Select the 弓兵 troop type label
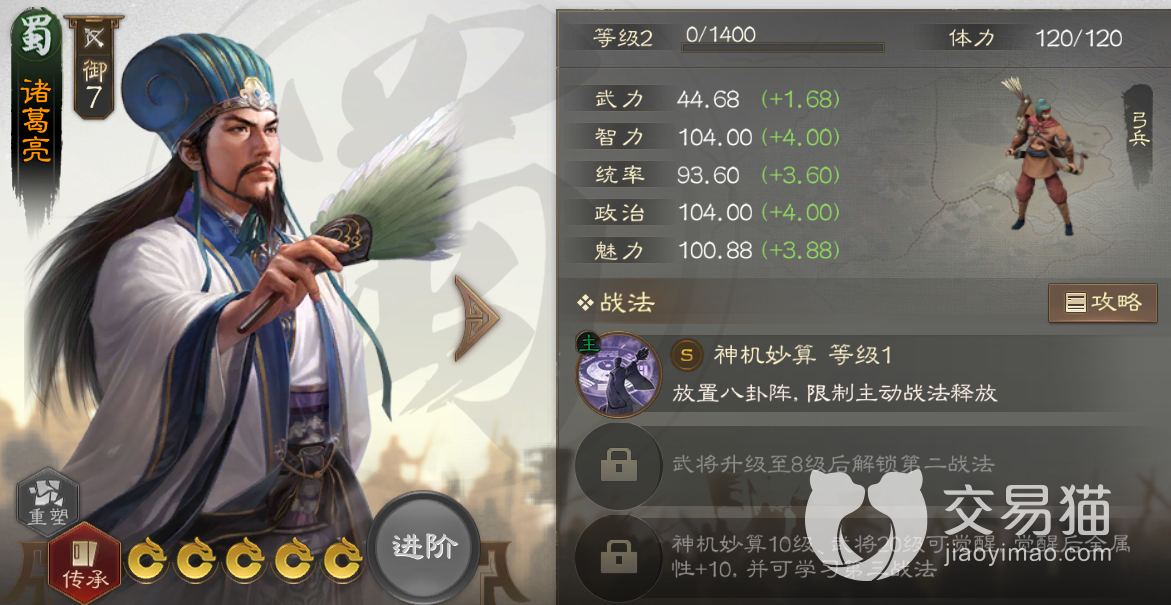Screen dimensions: 1171x605 coord(1138,128)
